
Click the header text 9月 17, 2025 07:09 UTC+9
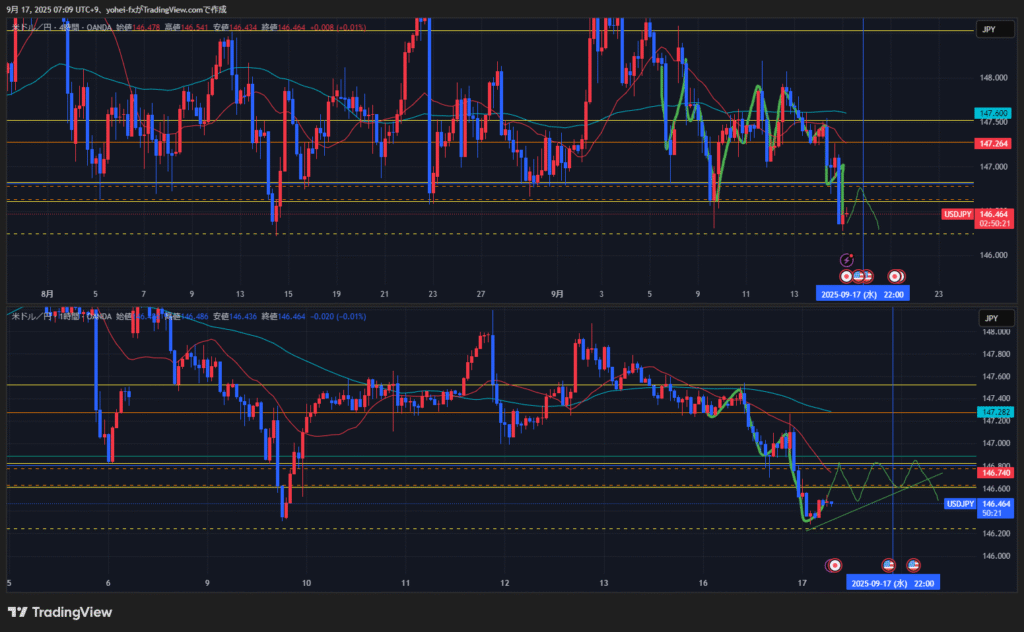[54, 10]
